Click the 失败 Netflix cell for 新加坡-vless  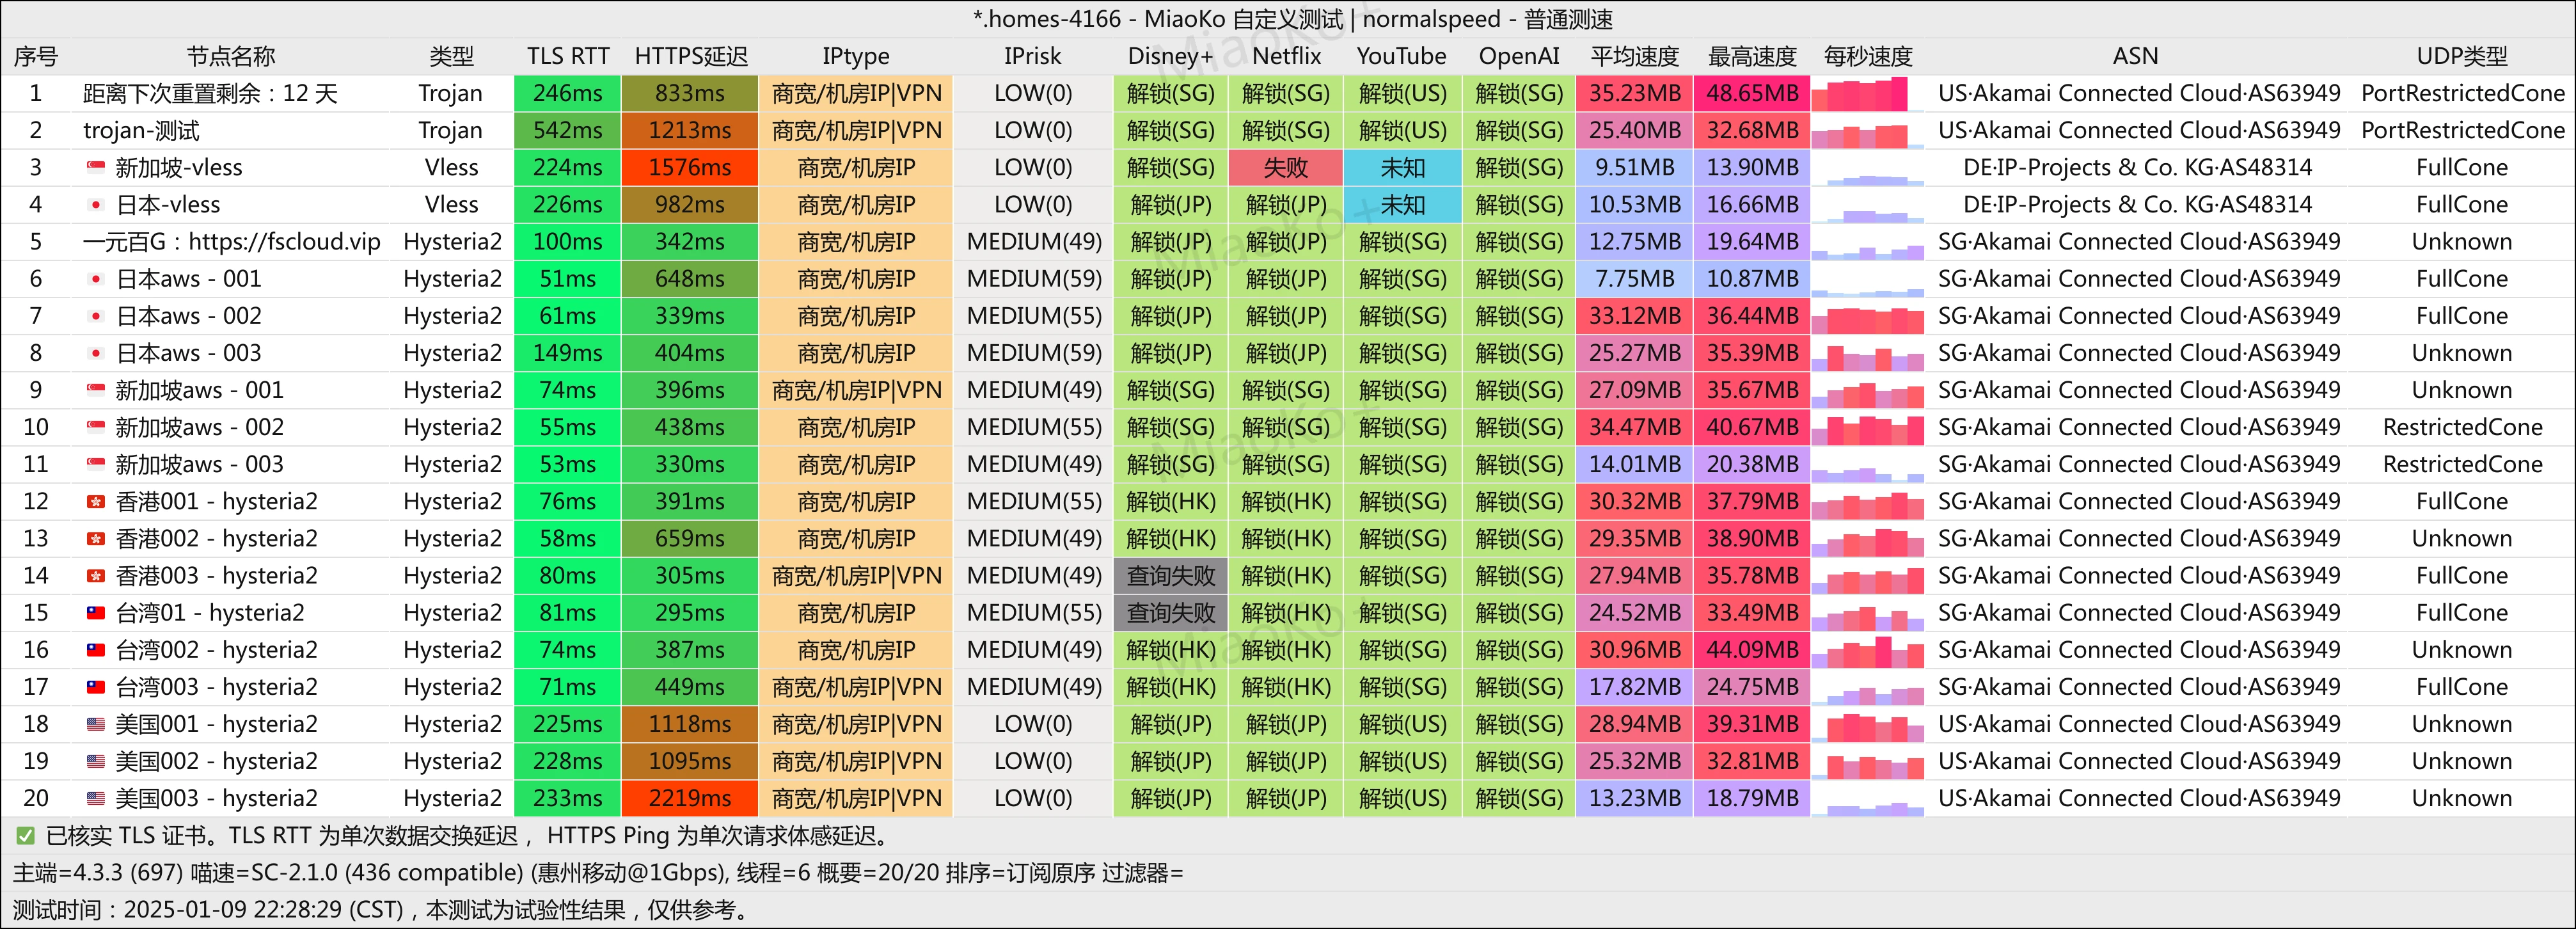click(x=1286, y=167)
